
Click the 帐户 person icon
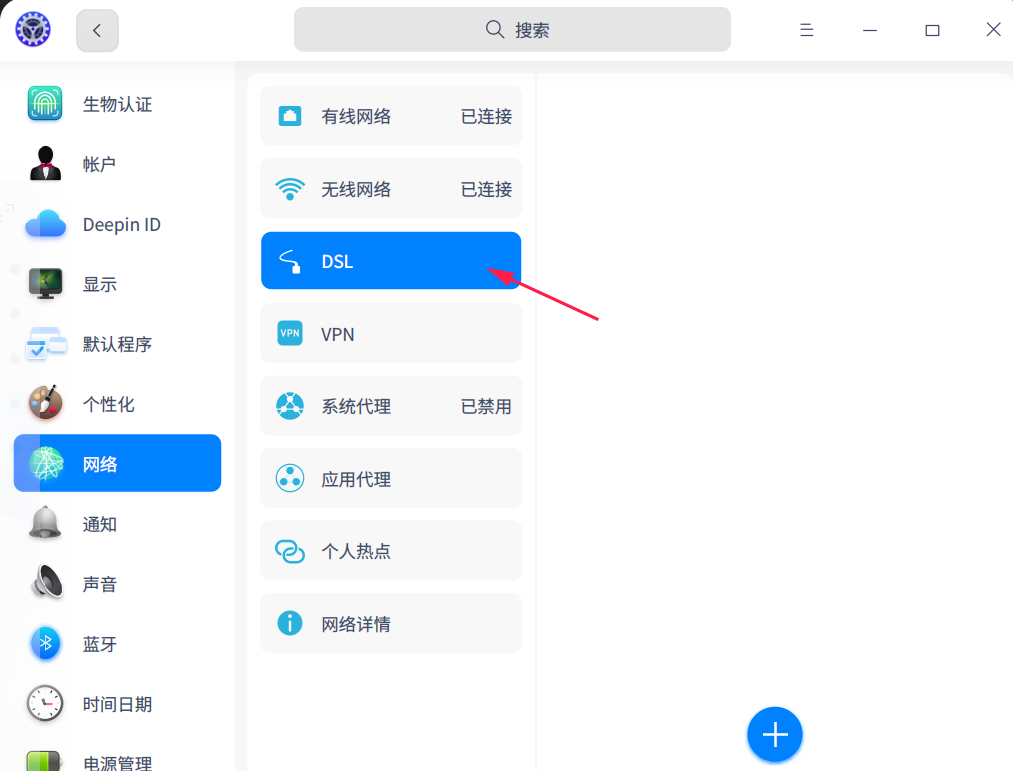point(45,164)
